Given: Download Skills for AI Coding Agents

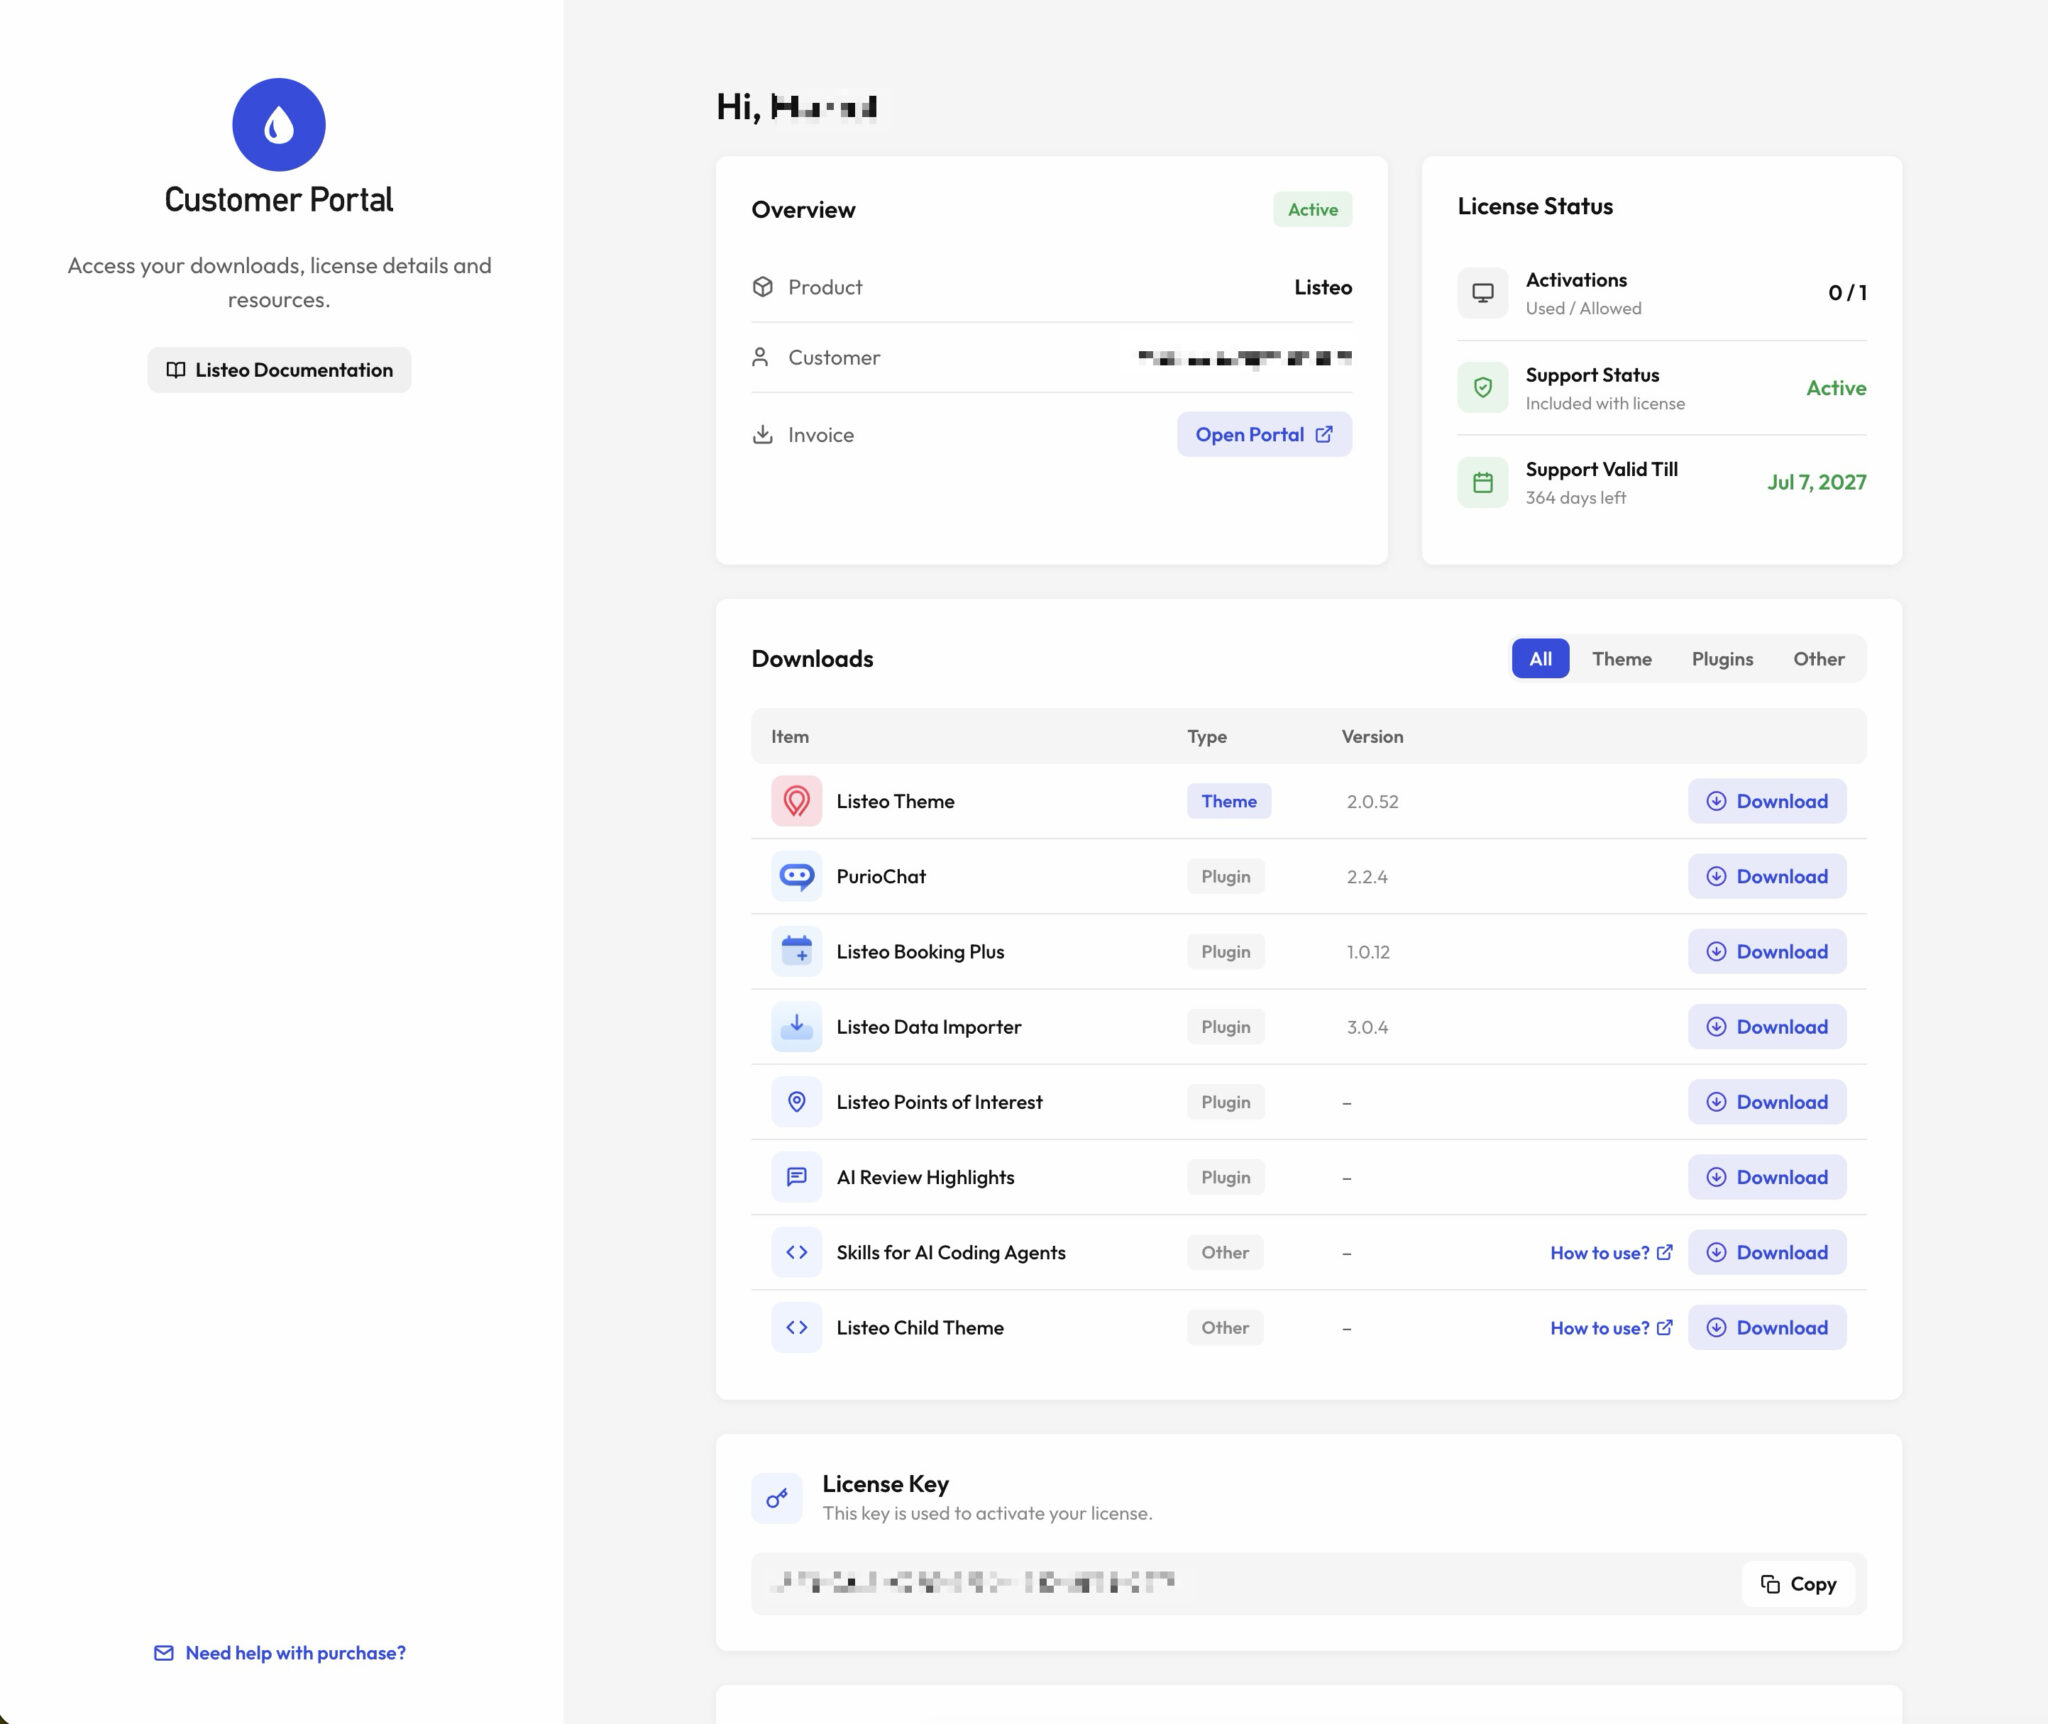Looking at the screenshot, I should click(1767, 1252).
